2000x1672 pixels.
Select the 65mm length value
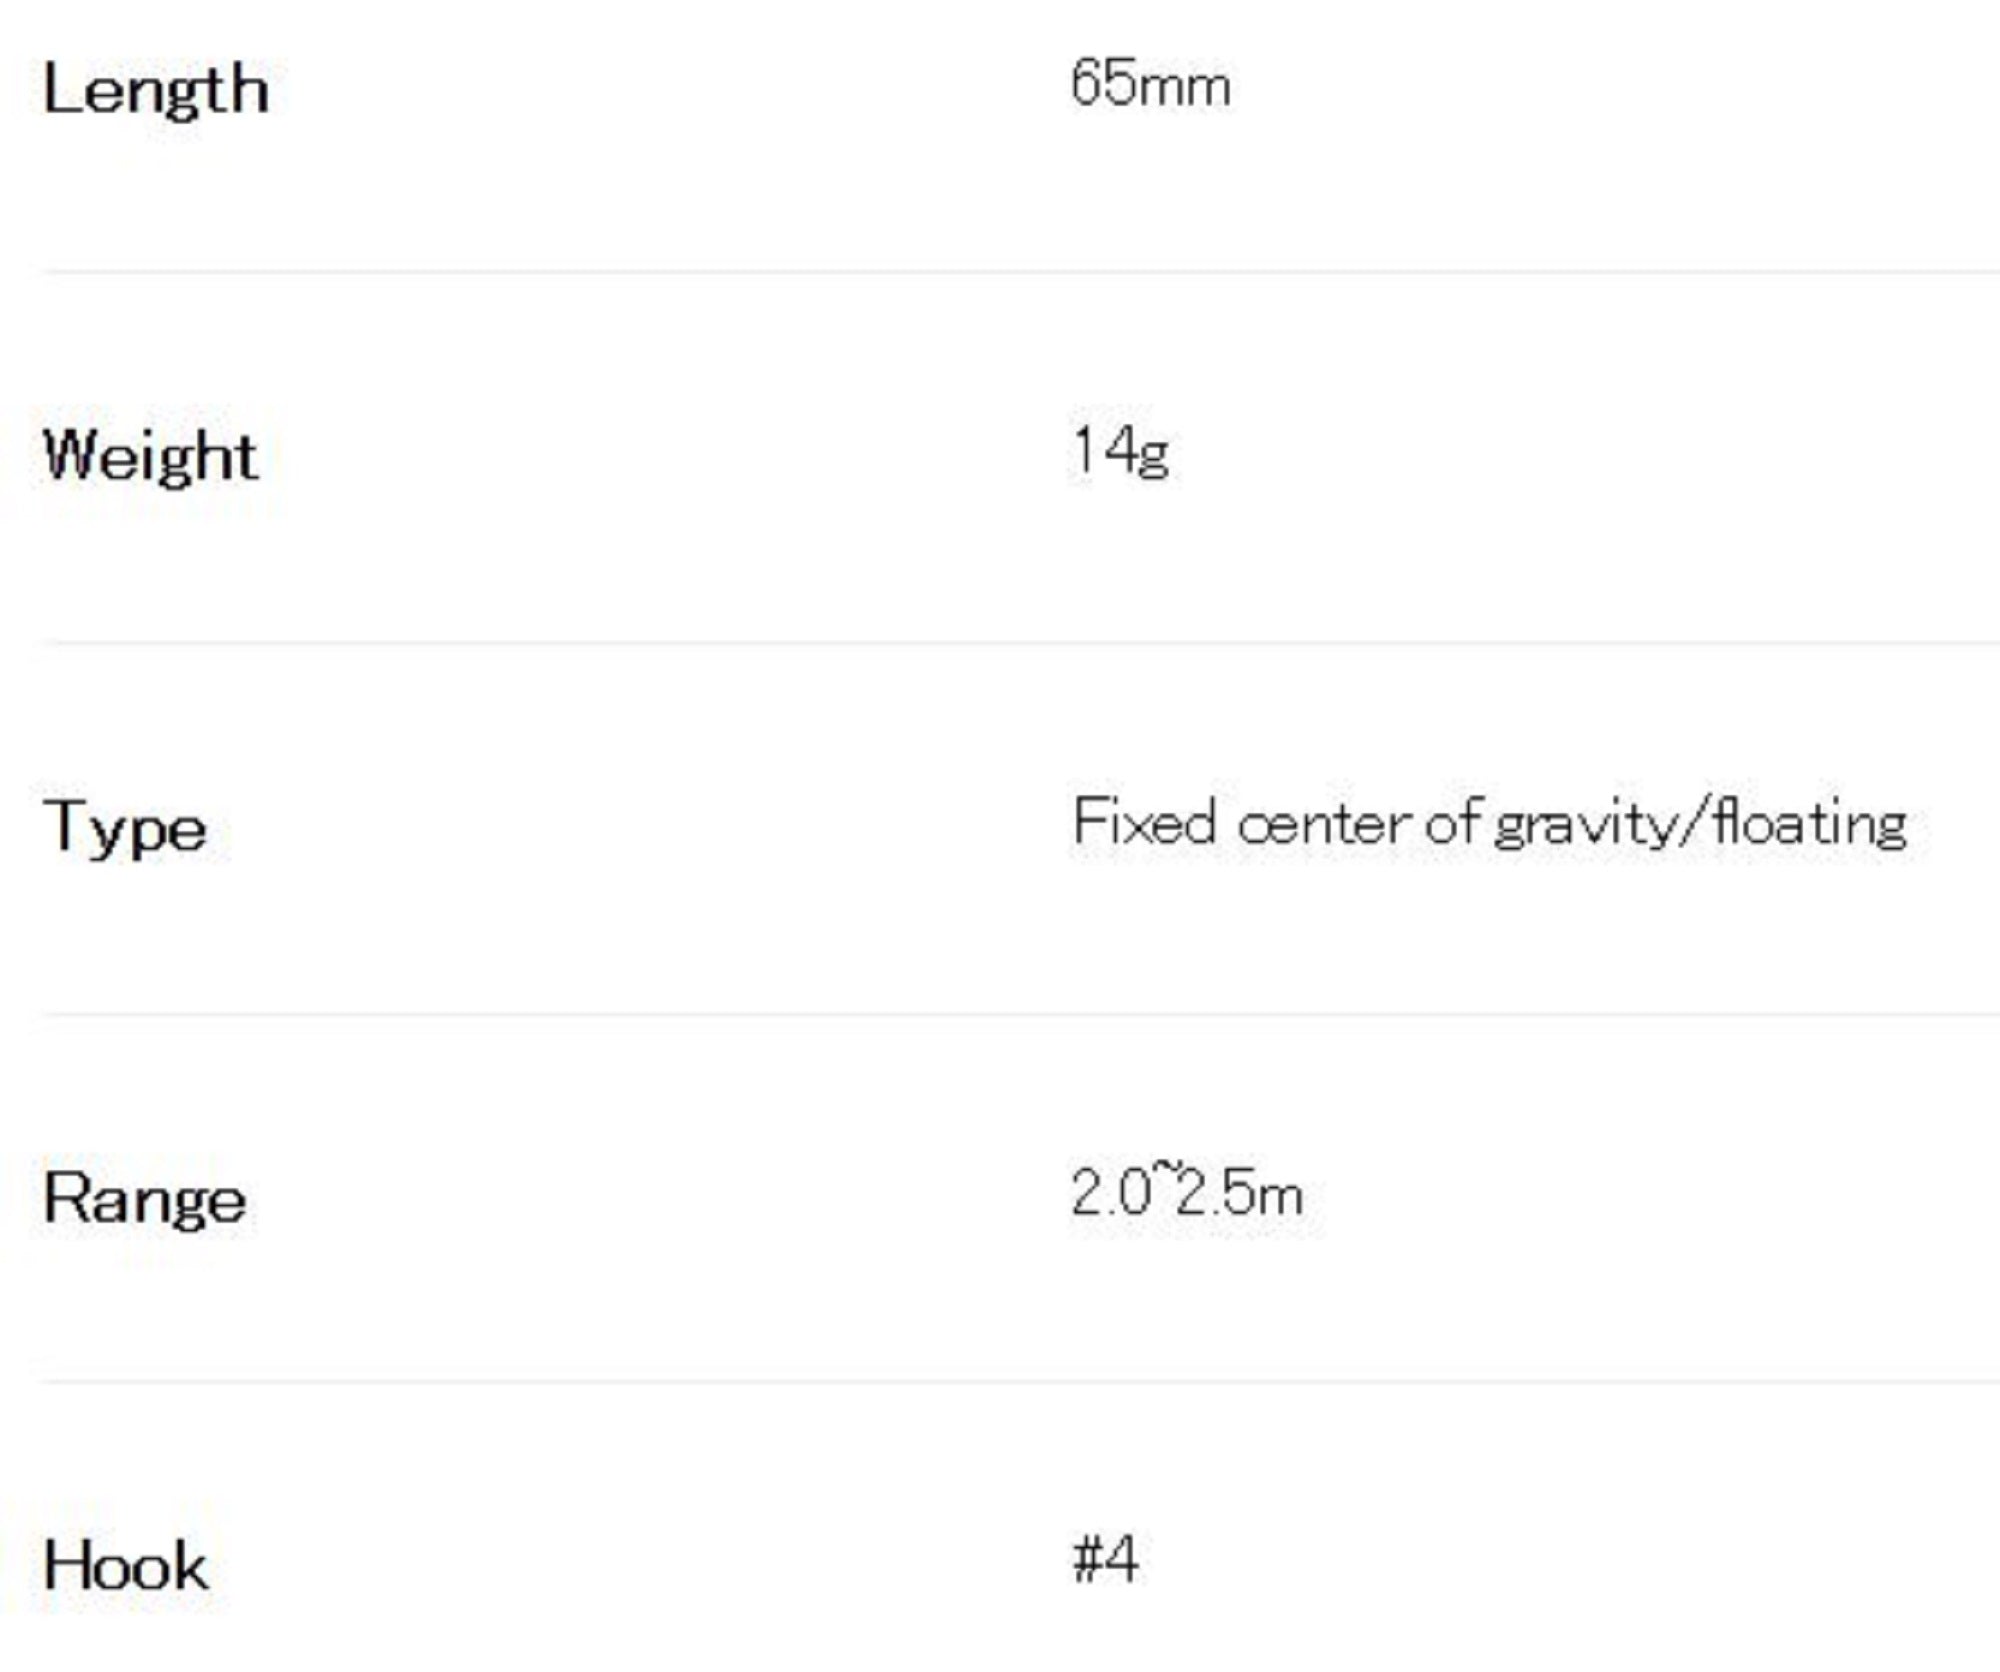click(1150, 83)
